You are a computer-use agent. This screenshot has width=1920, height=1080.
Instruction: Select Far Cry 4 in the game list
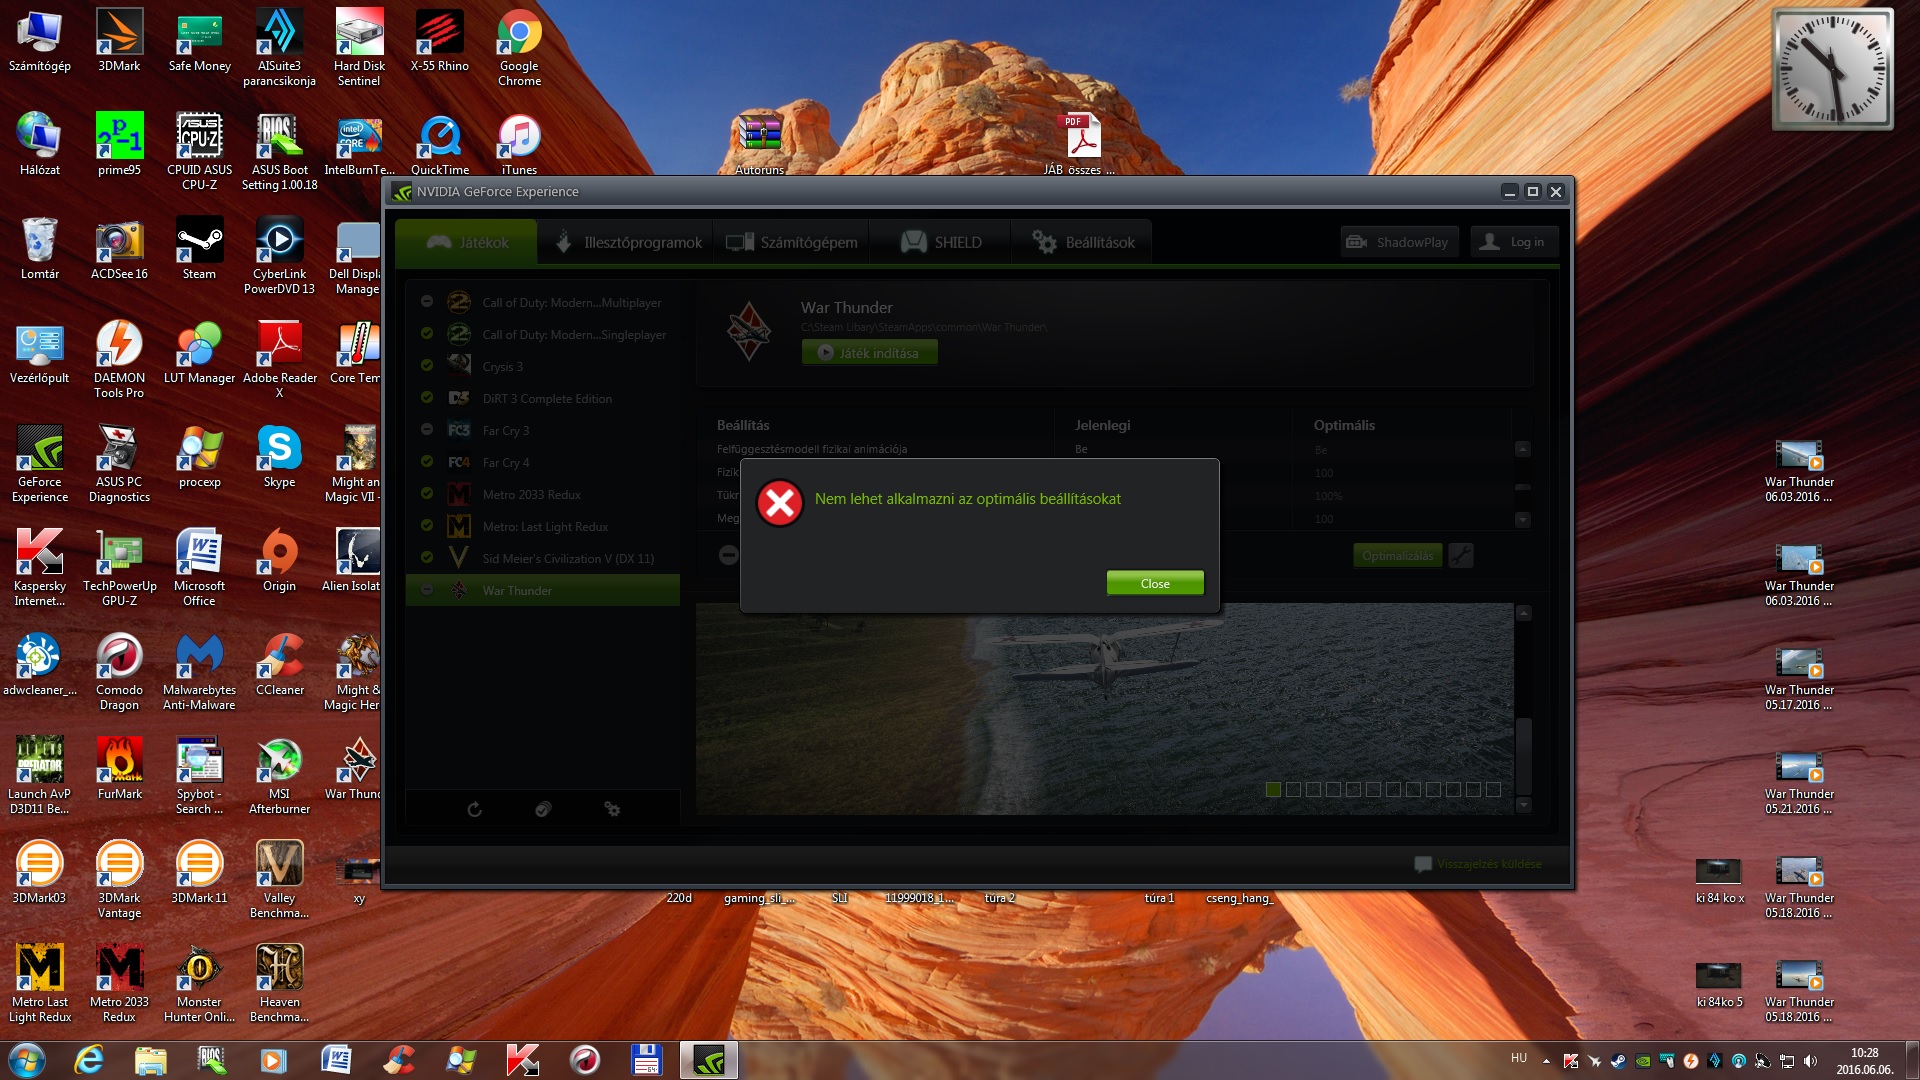point(543,462)
